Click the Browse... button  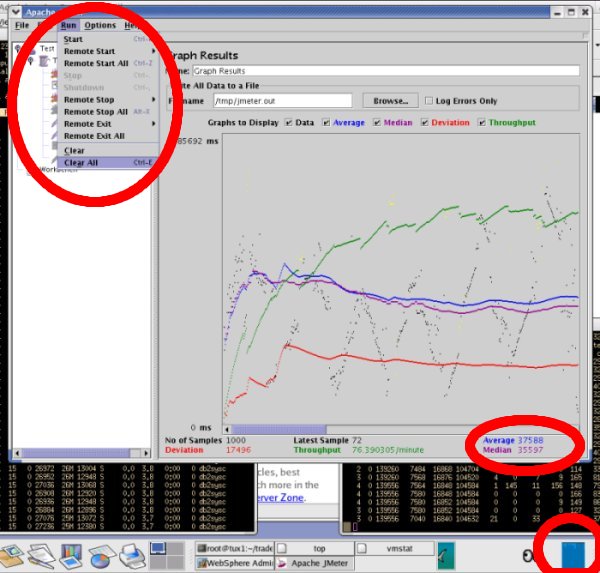click(x=390, y=101)
